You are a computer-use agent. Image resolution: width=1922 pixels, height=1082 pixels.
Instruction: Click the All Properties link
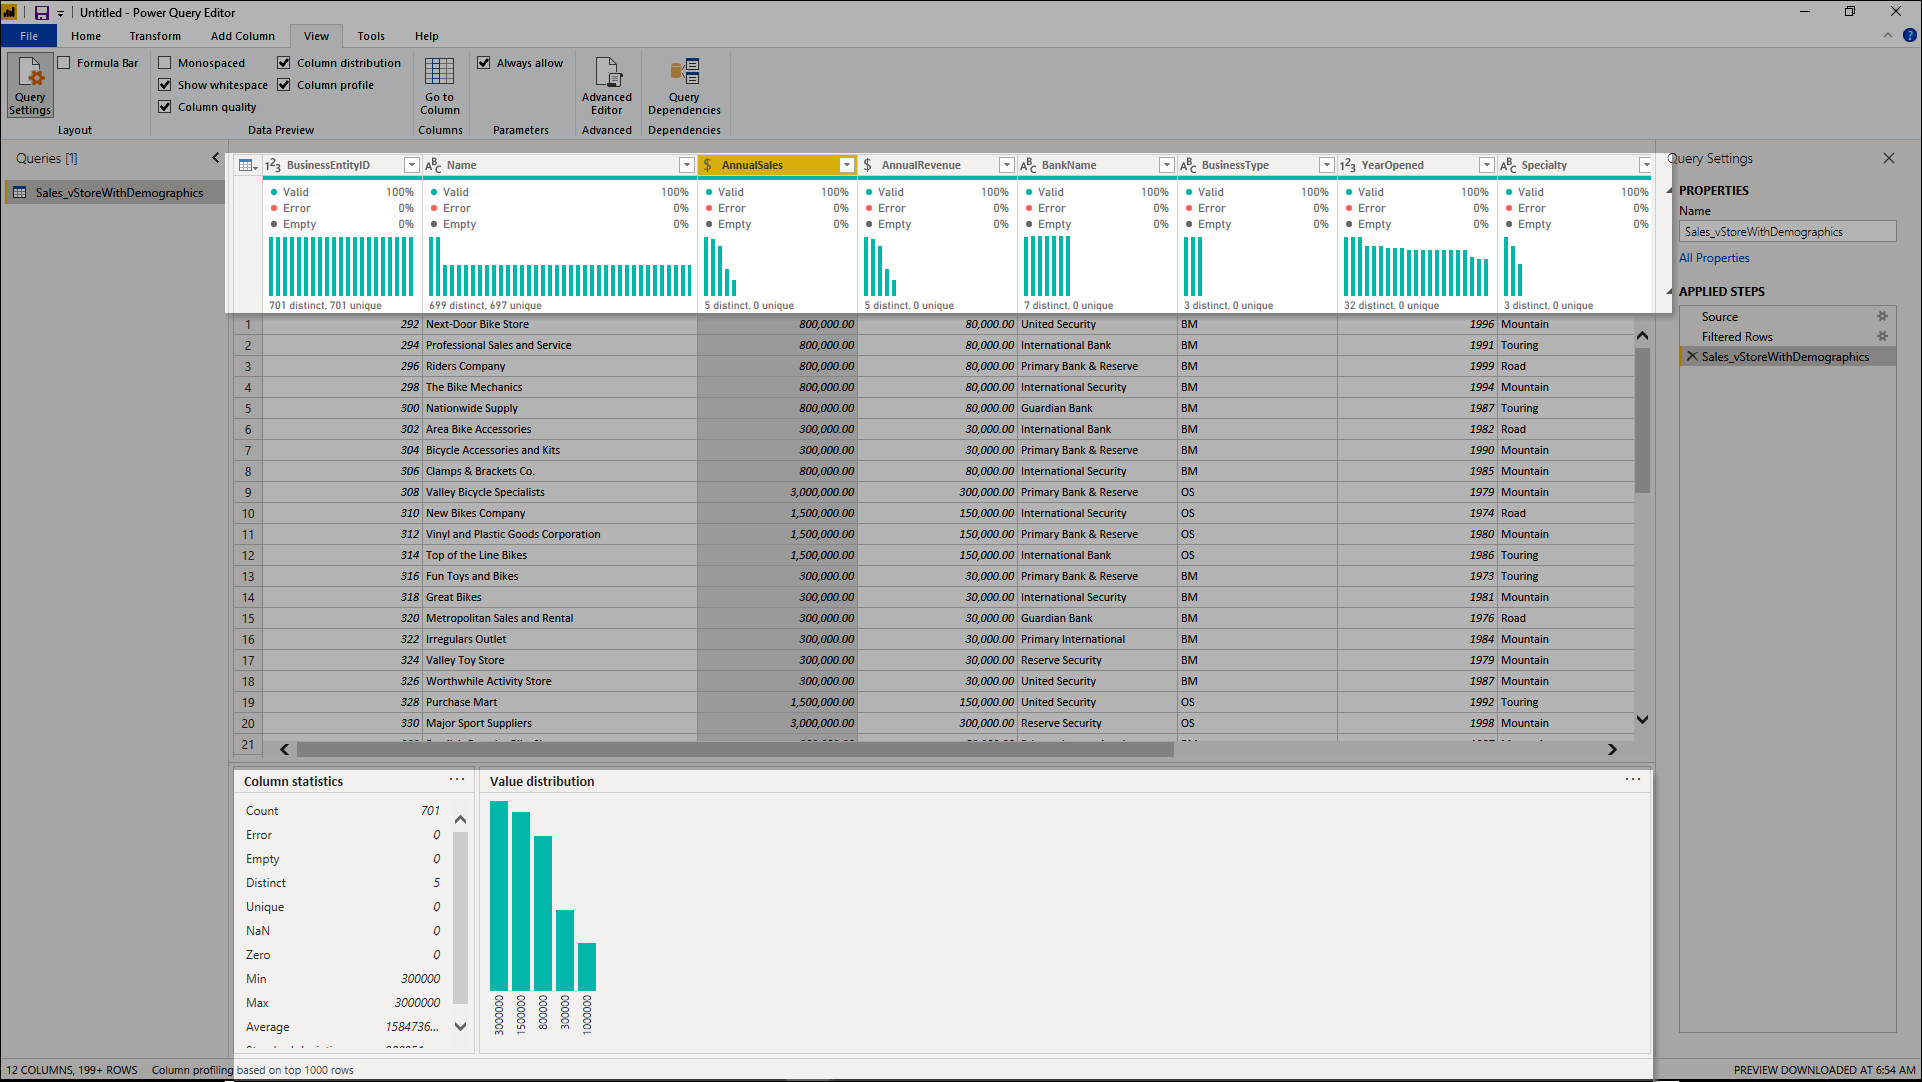(x=1713, y=257)
